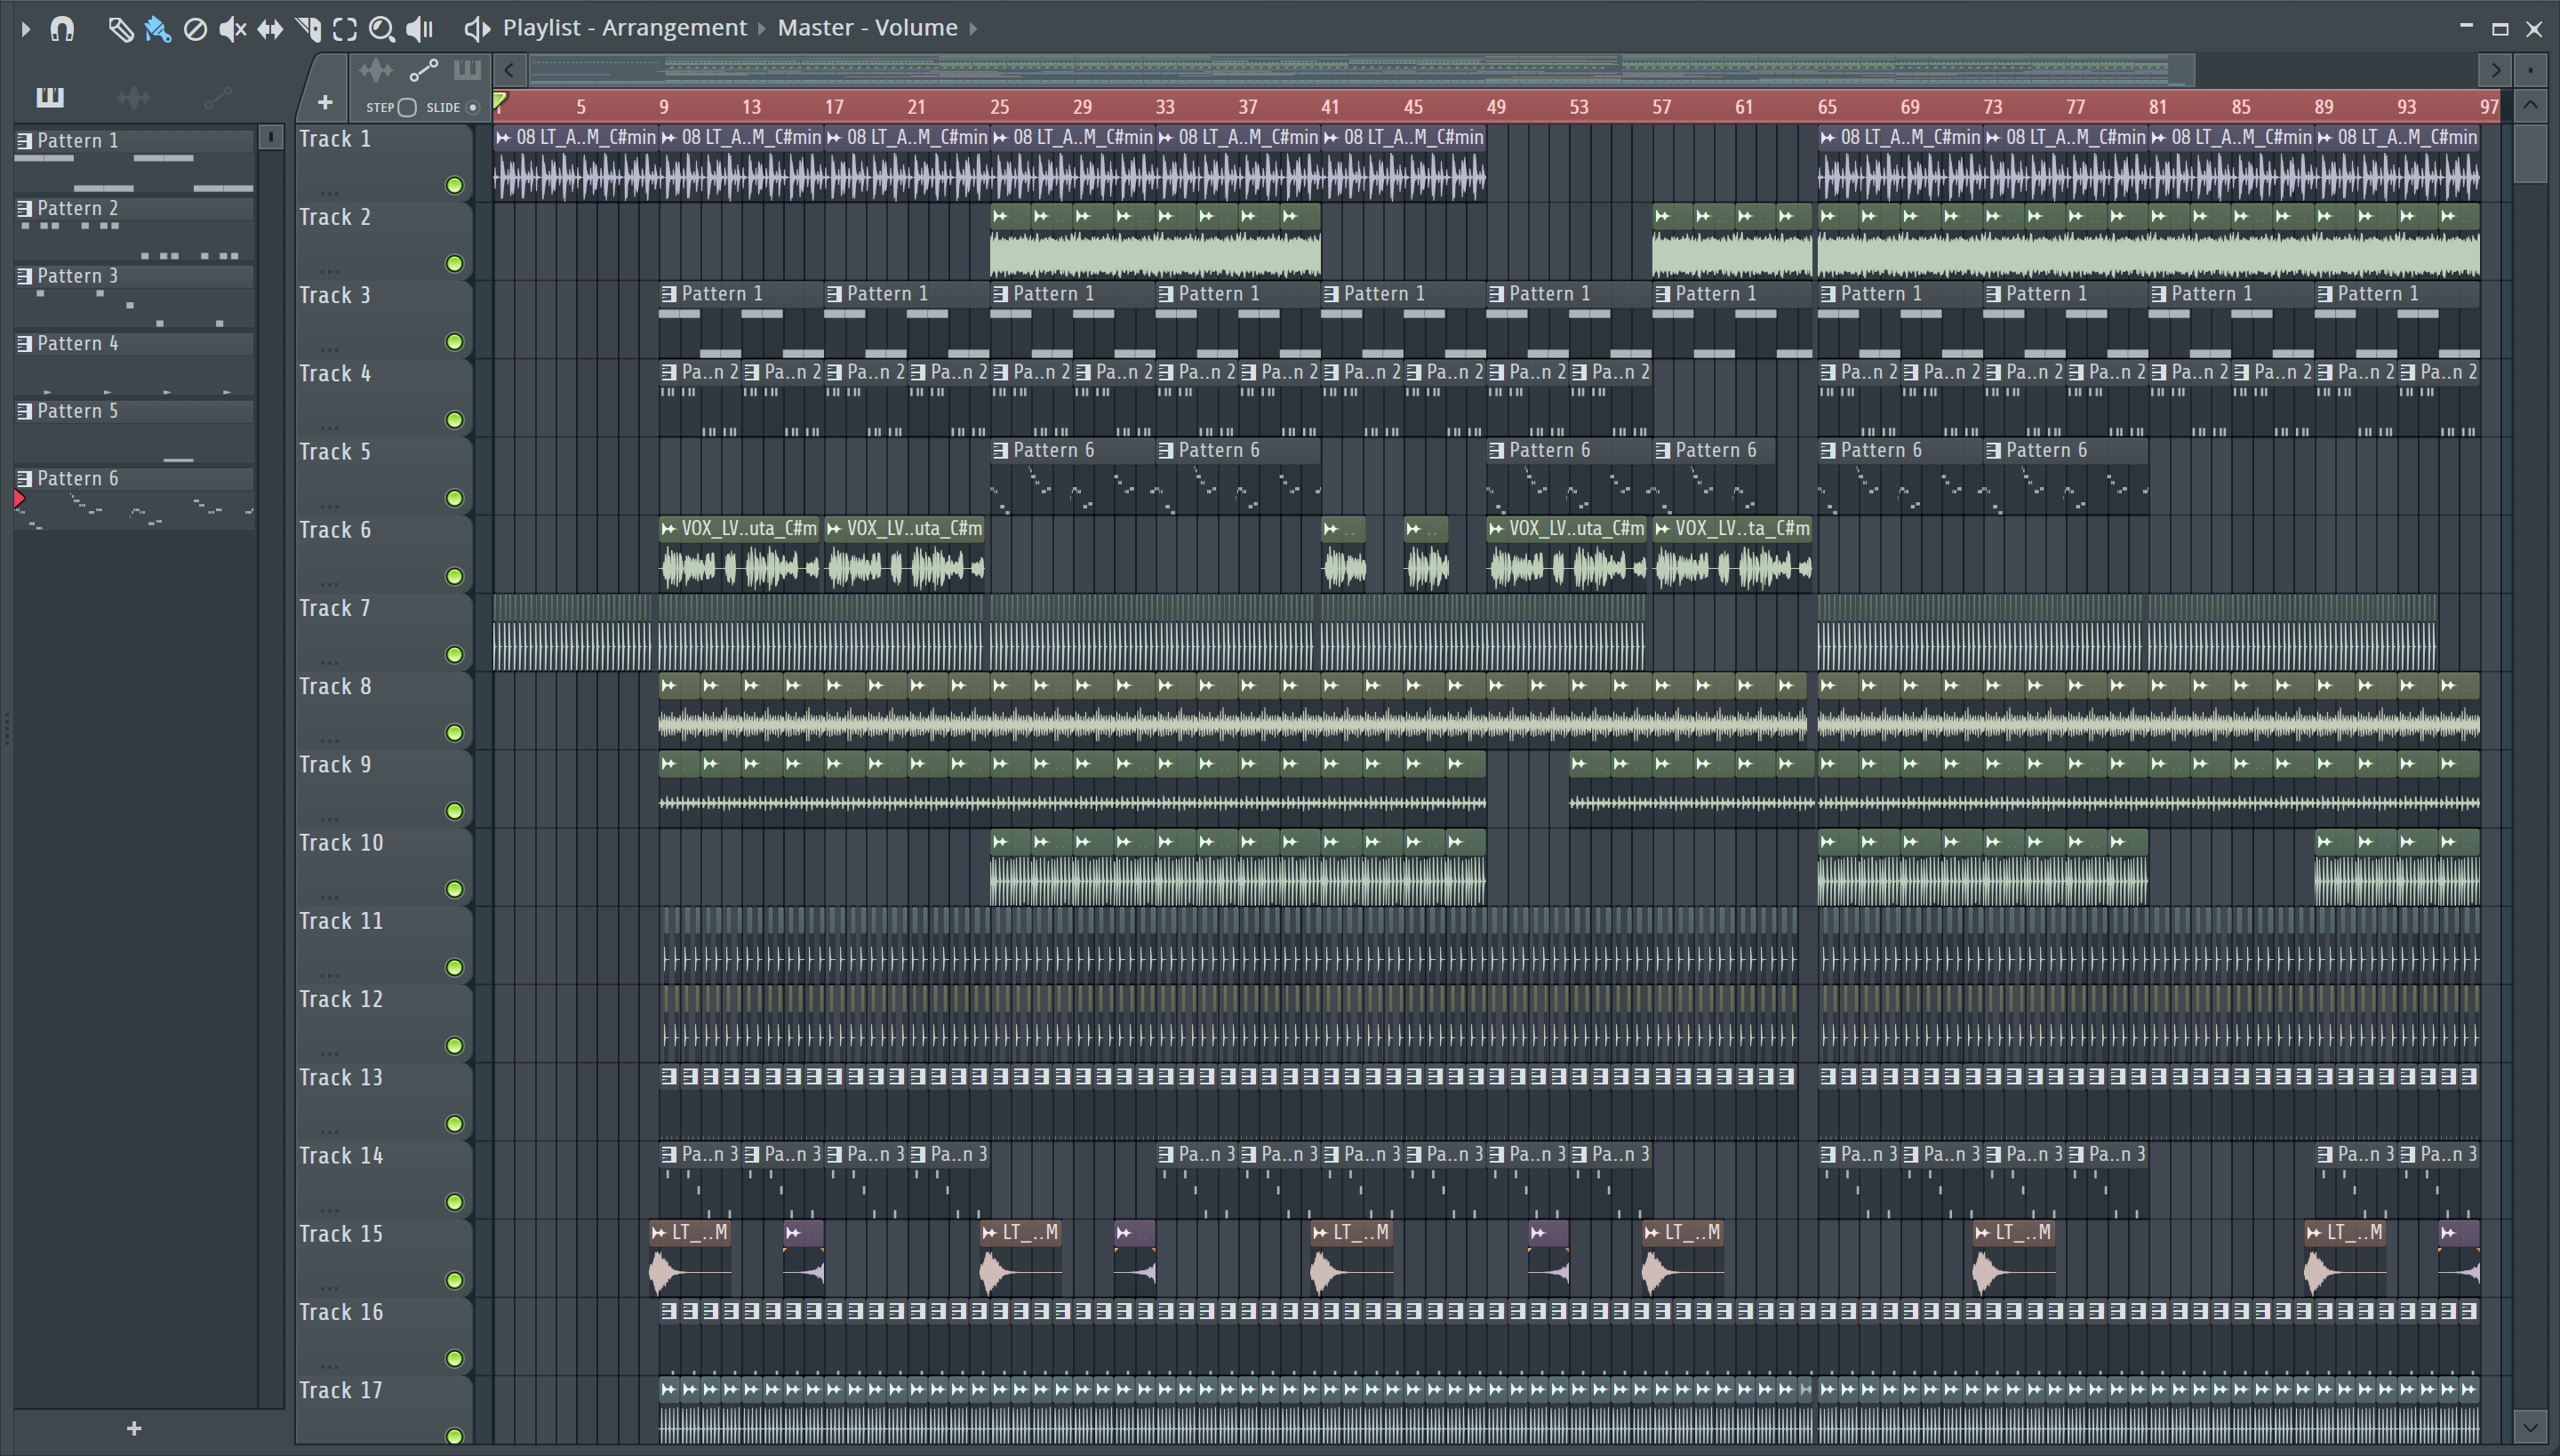The height and width of the screenshot is (1456, 2560).
Task: Focus pattern clips piano icon in header
Action: click(467, 71)
